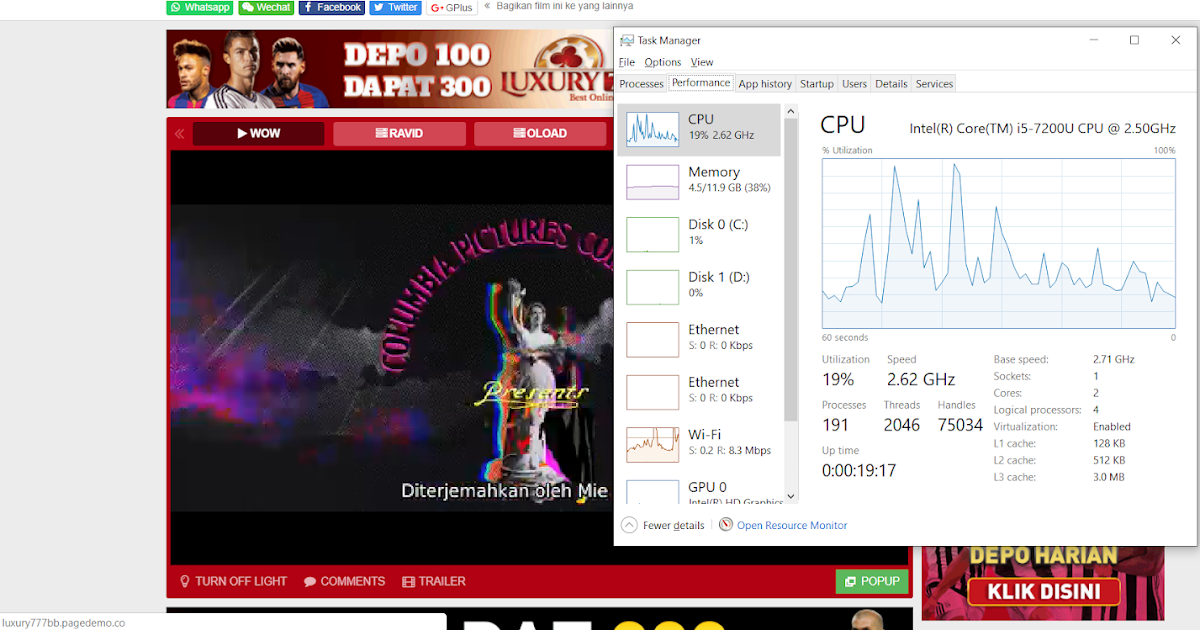Viewport: 1200px width, 630px height.
Task: Click the Speed 2.62 GHz value
Action: [x=921, y=380]
